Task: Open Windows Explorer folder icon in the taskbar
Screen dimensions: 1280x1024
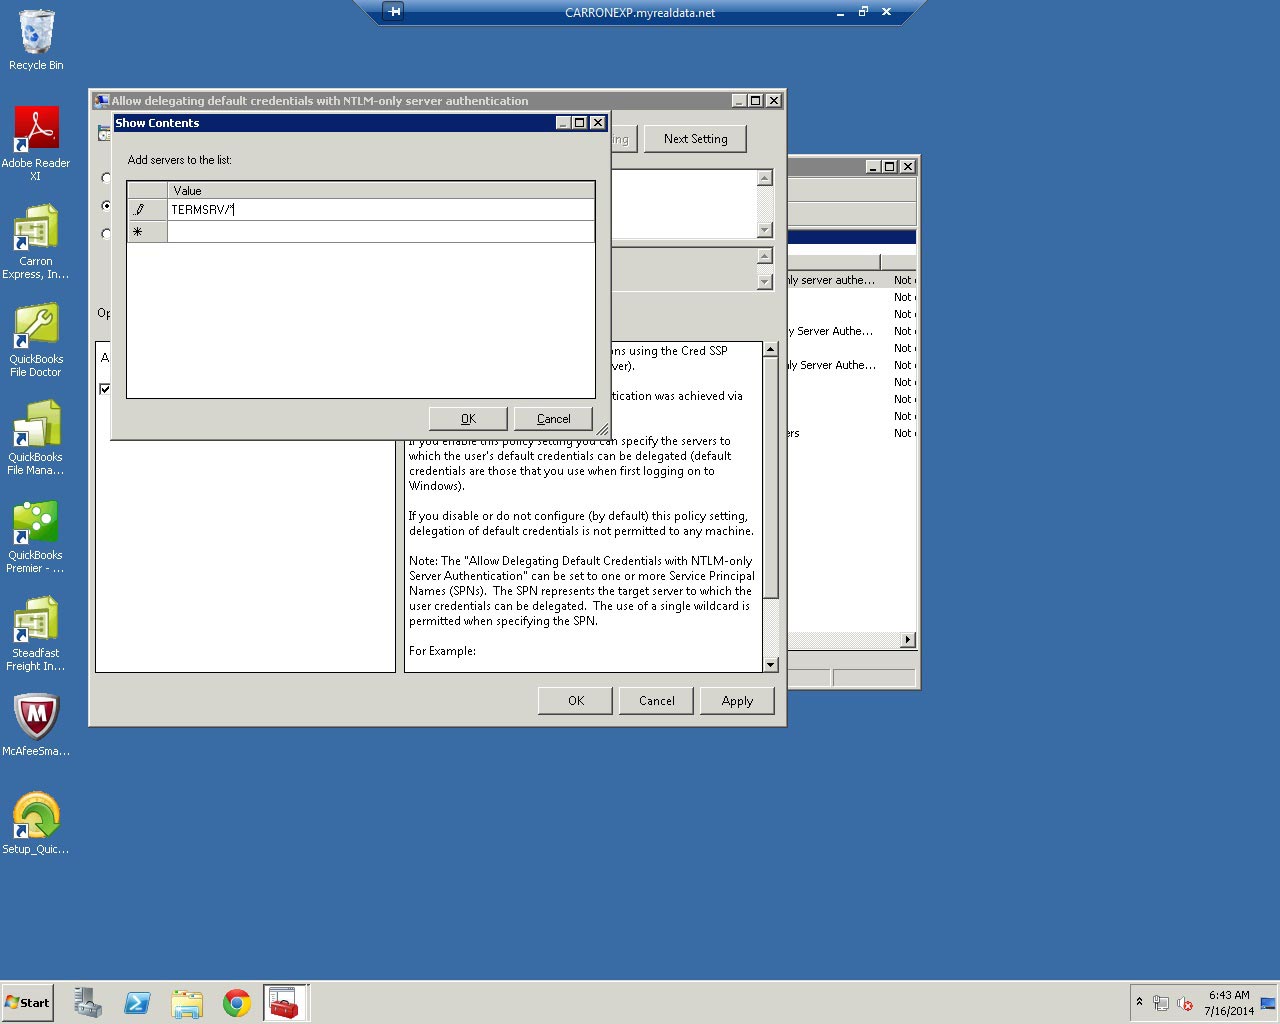Action: click(x=187, y=1003)
